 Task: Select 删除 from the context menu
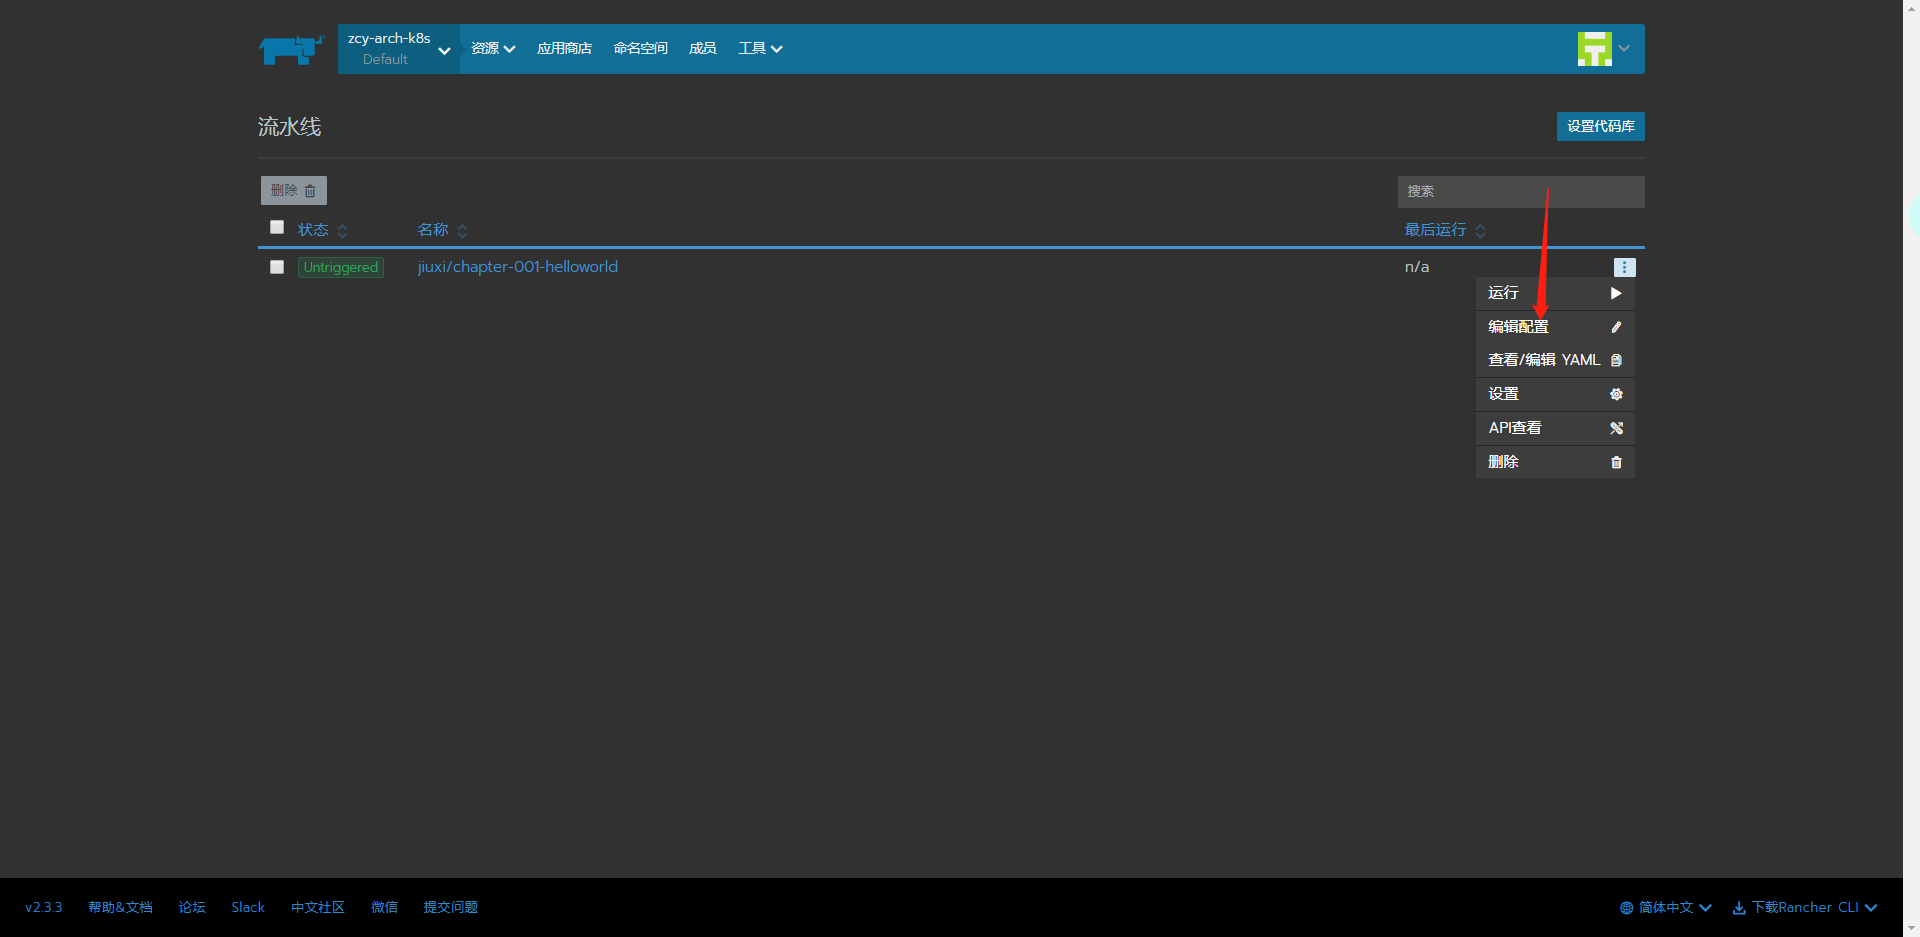[1555, 462]
